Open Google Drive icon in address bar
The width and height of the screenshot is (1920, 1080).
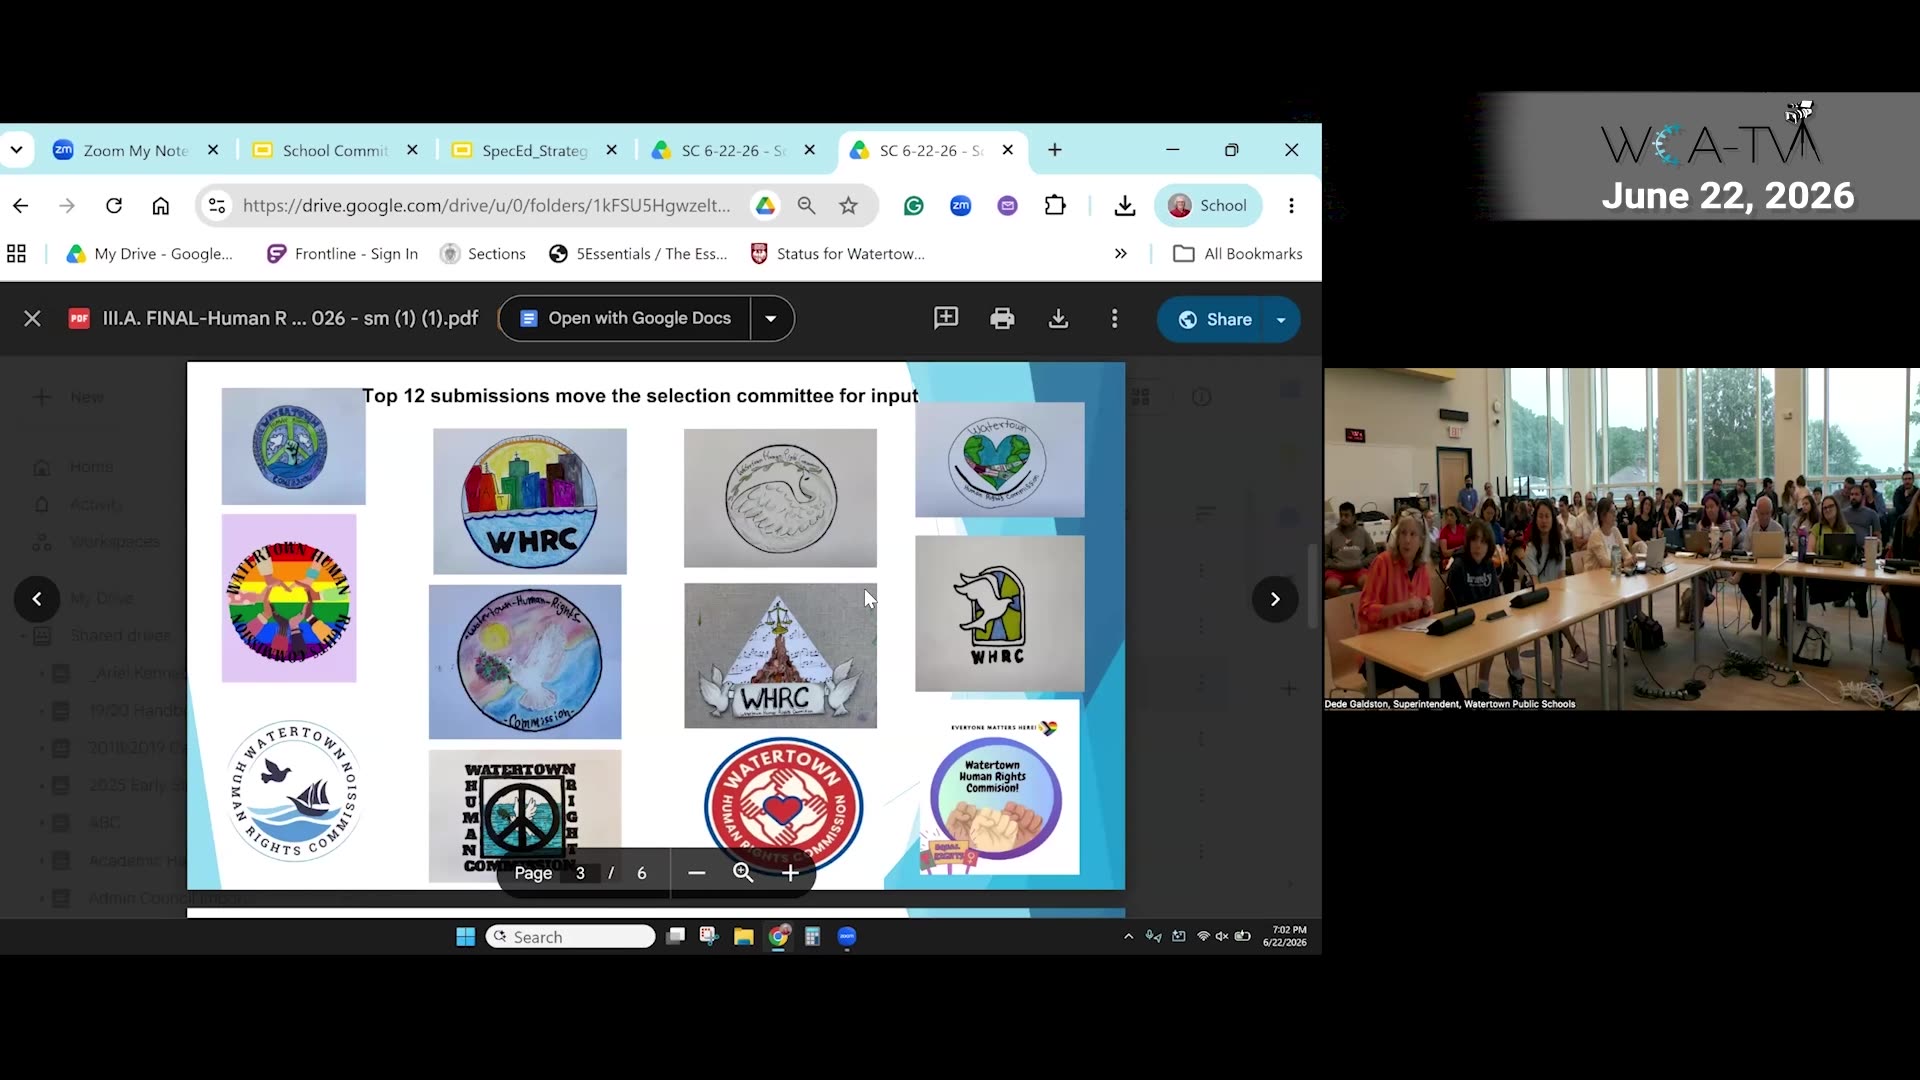[765, 205]
